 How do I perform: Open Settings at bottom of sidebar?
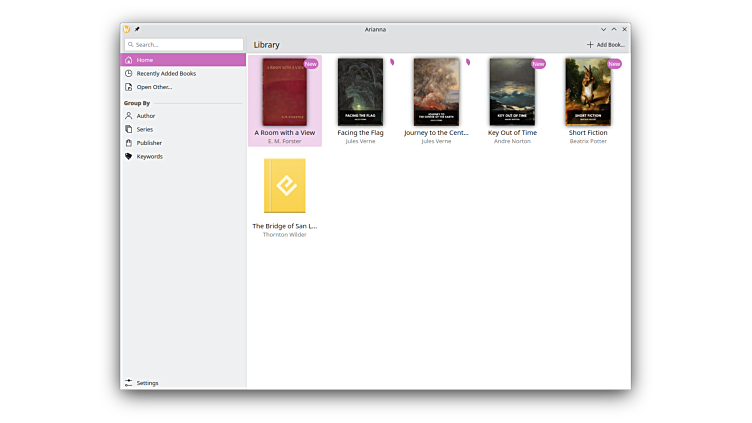[x=147, y=383]
